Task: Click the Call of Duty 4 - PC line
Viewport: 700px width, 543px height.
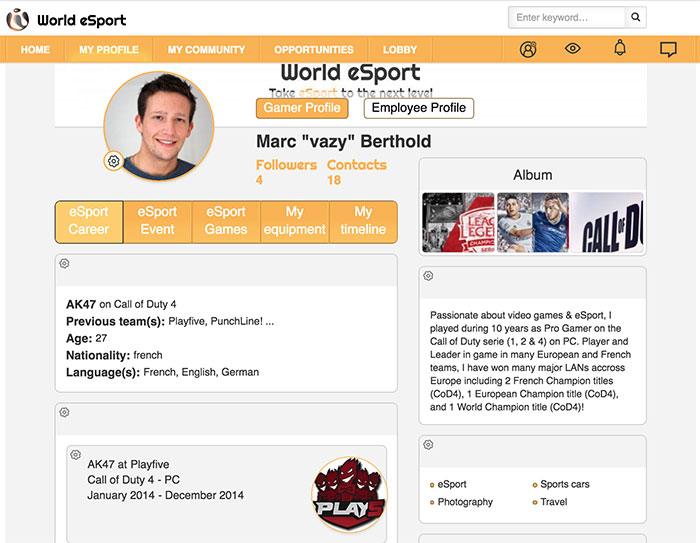Action: point(133,480)
